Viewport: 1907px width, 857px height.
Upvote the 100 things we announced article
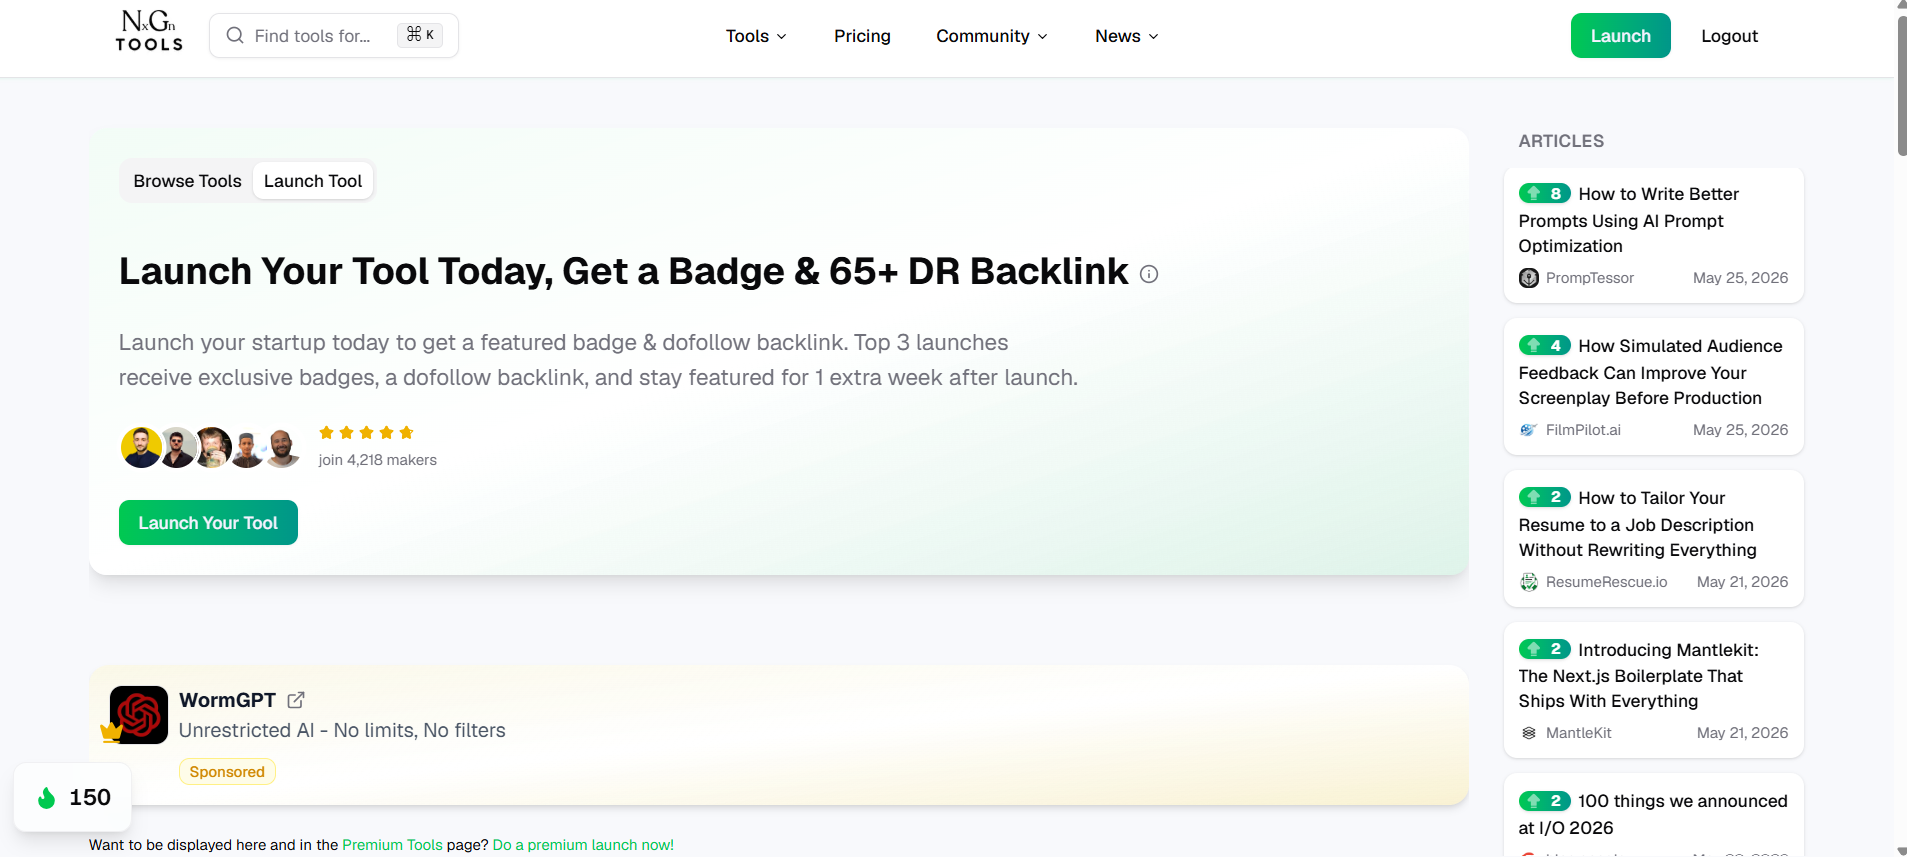click(1544, 801)
